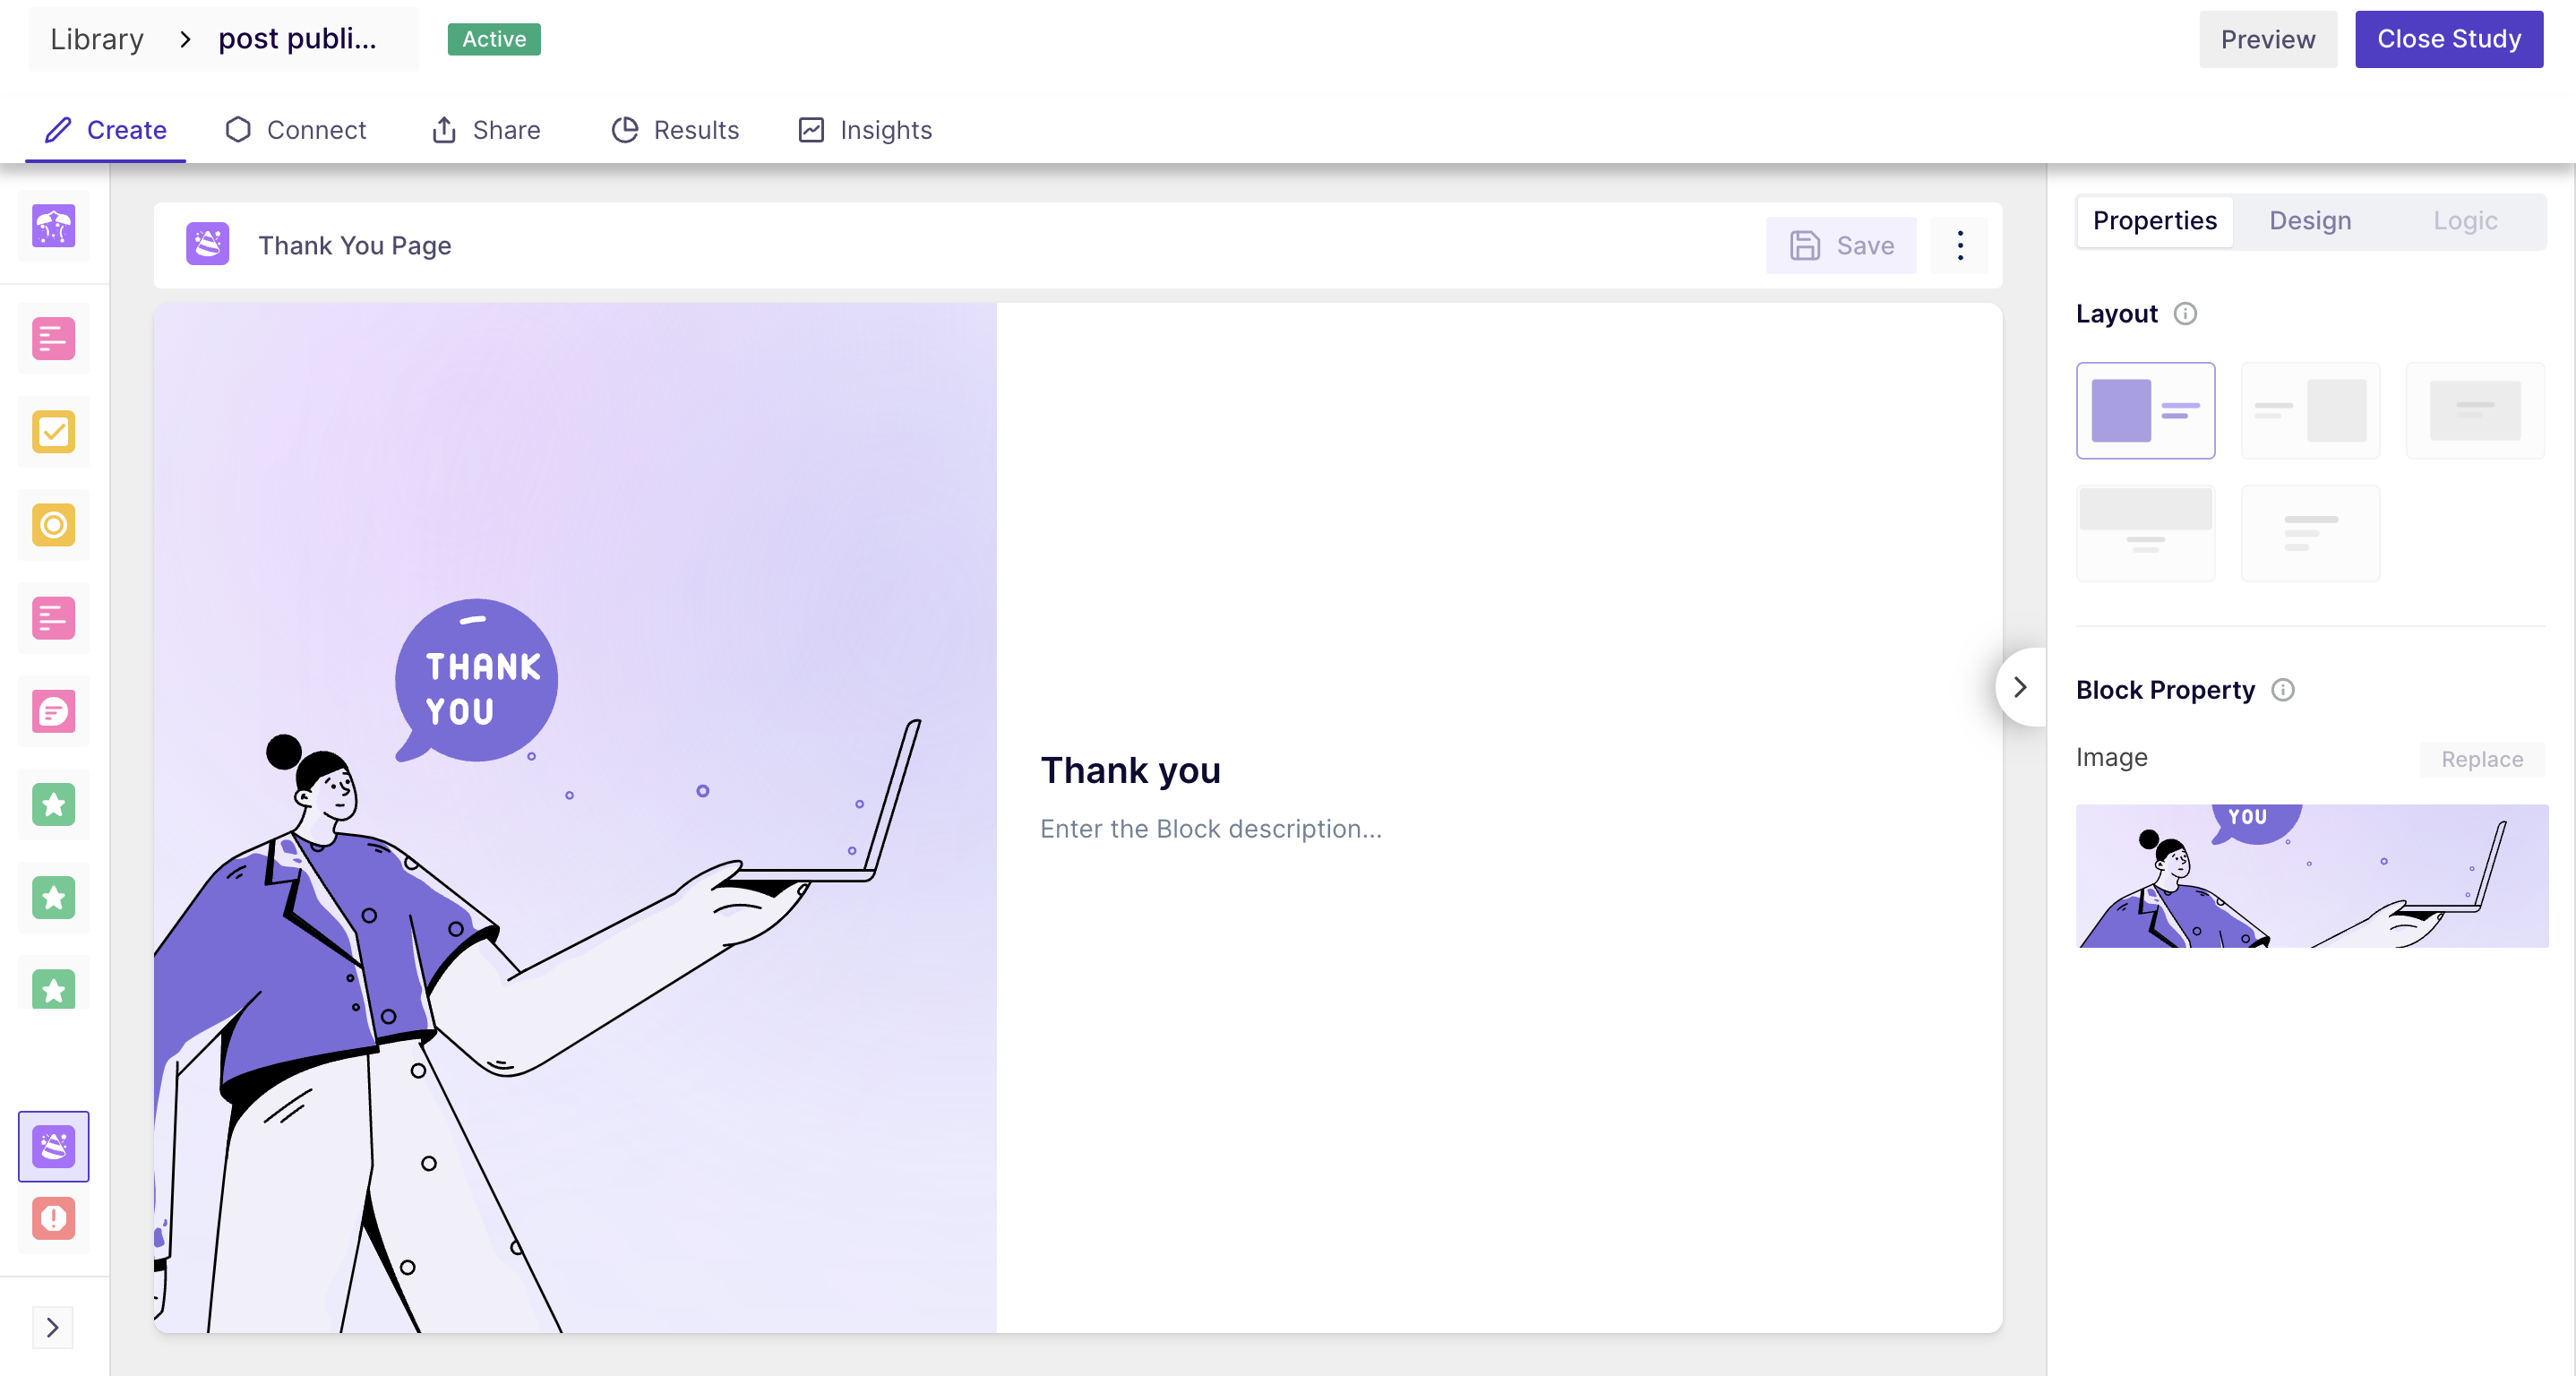Image resolution: width=2576 pixels, height=1376 pixels.
Task: Switch to the Connect tab
Action: 296,130
